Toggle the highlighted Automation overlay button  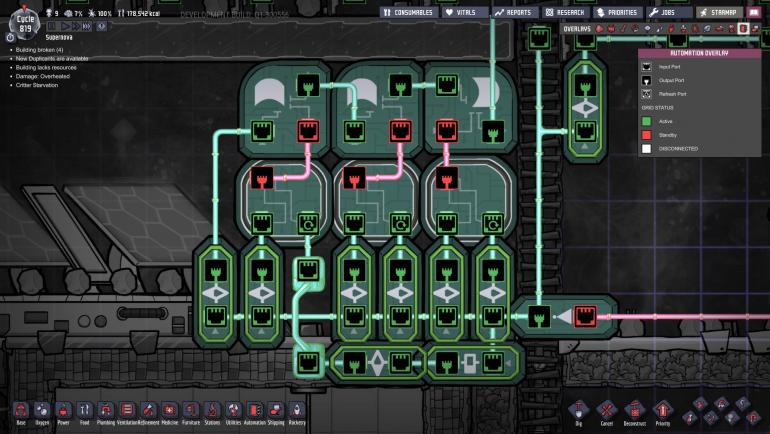tap(742, 29)
